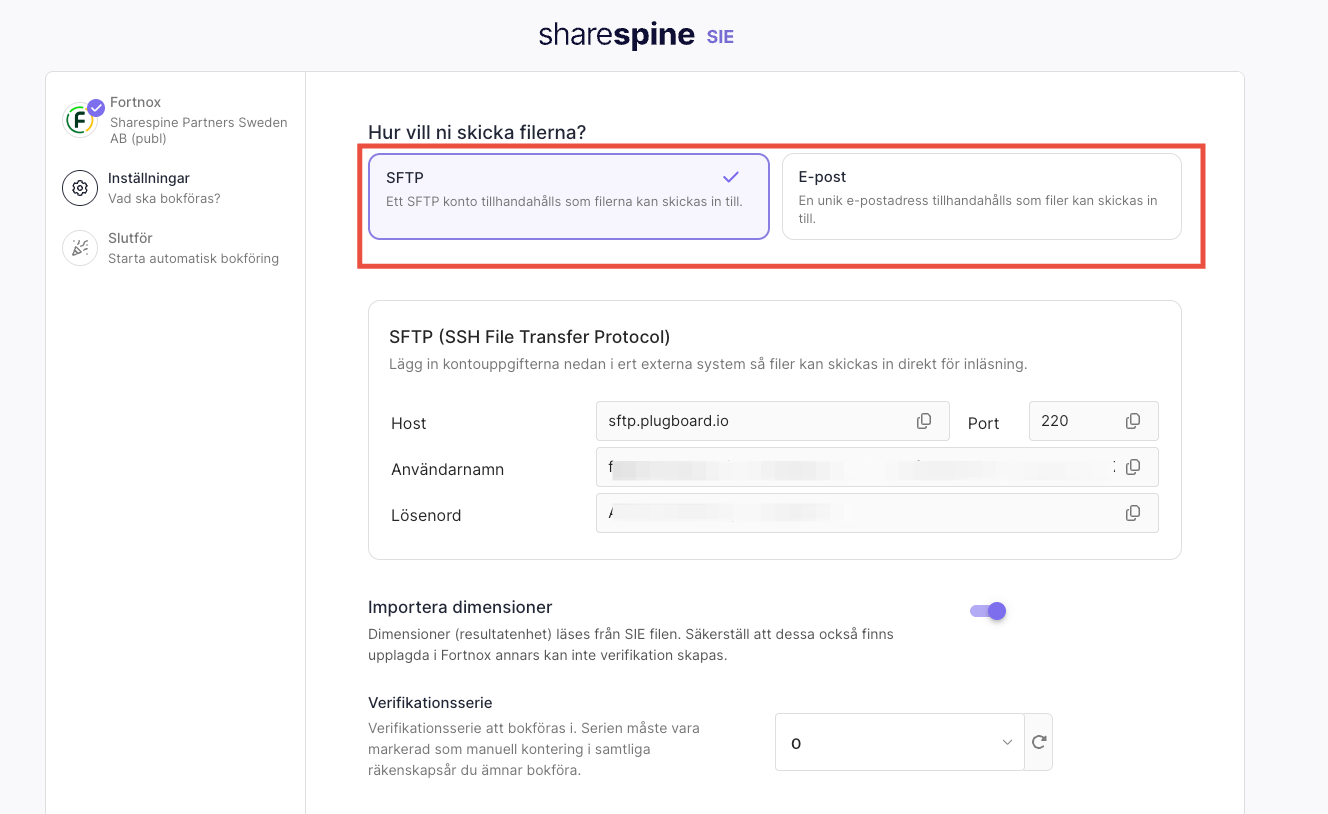Choose E-post as file delivery method
This screenshot has height=814, width=1328.
click(981, 196)
